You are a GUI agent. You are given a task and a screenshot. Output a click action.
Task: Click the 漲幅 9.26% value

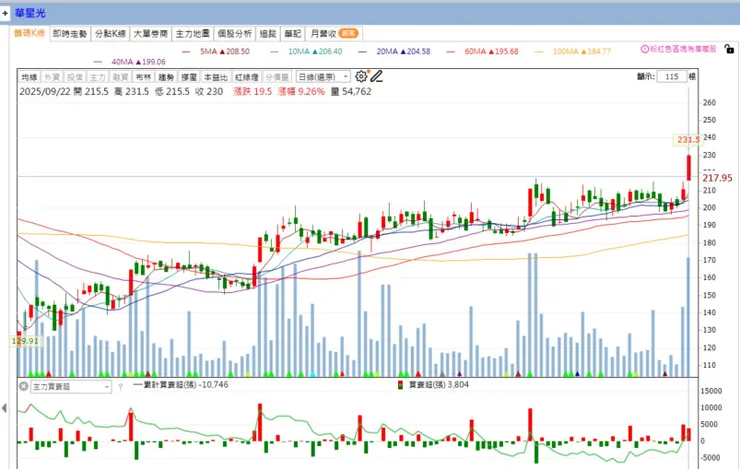point(301,92)
